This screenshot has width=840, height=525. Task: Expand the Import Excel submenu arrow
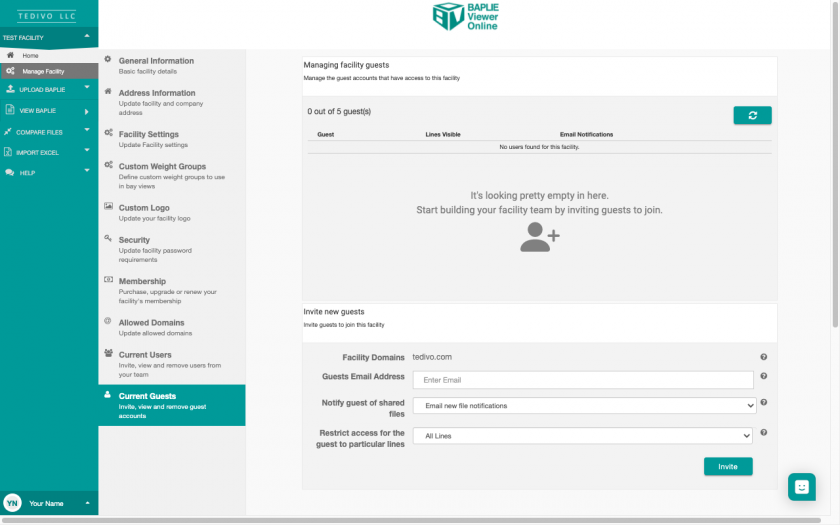87,150
